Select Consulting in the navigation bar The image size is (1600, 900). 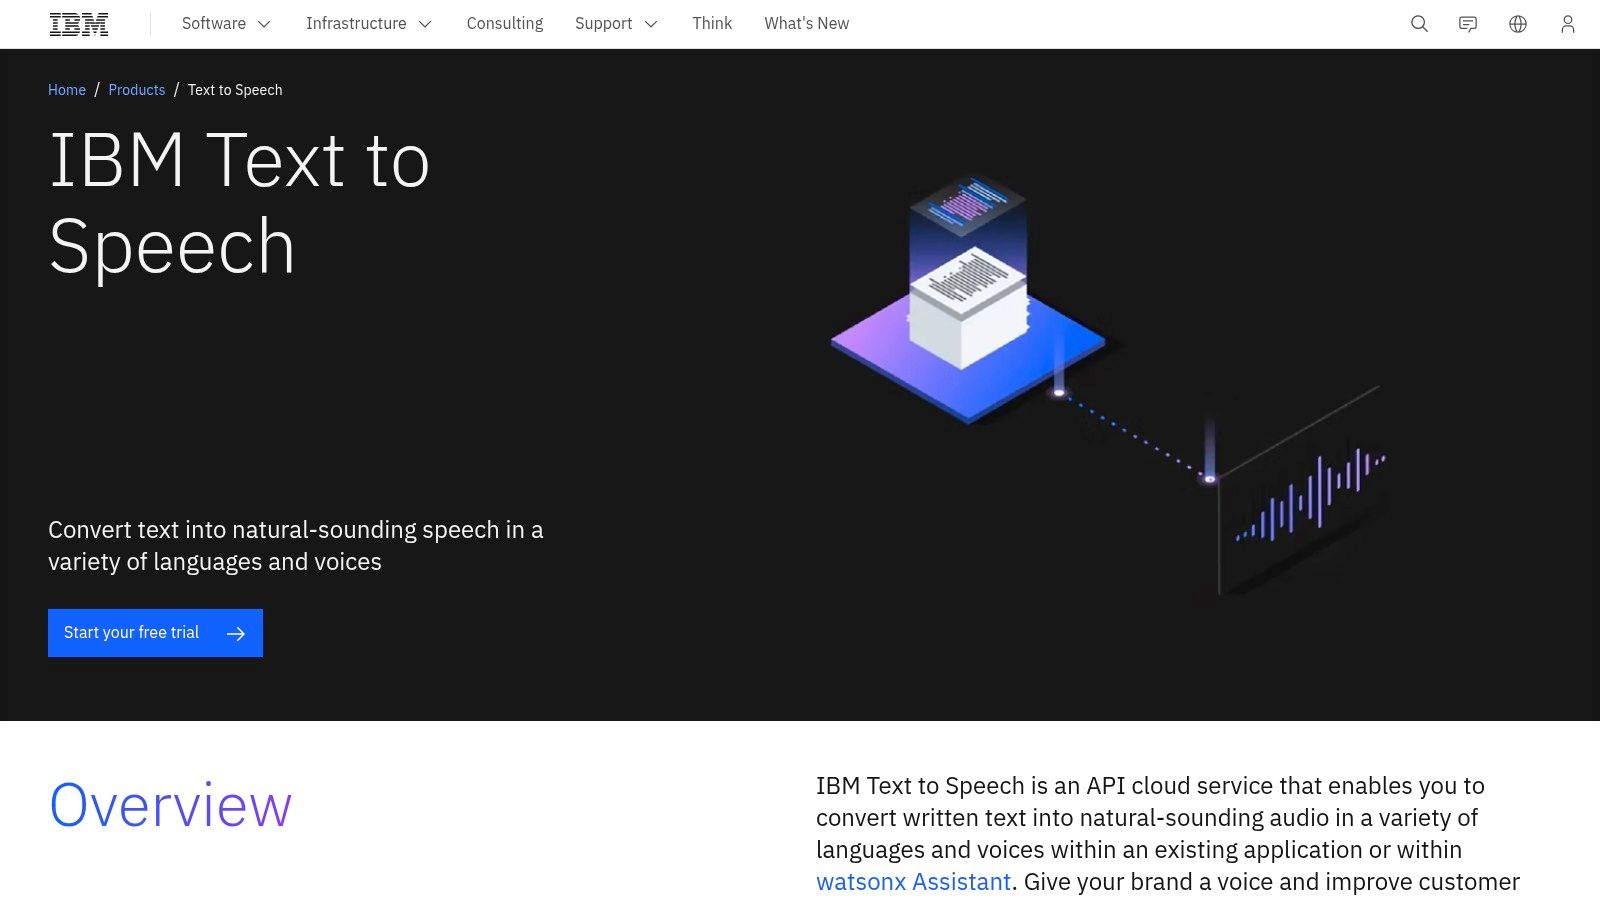click(505, 23)
